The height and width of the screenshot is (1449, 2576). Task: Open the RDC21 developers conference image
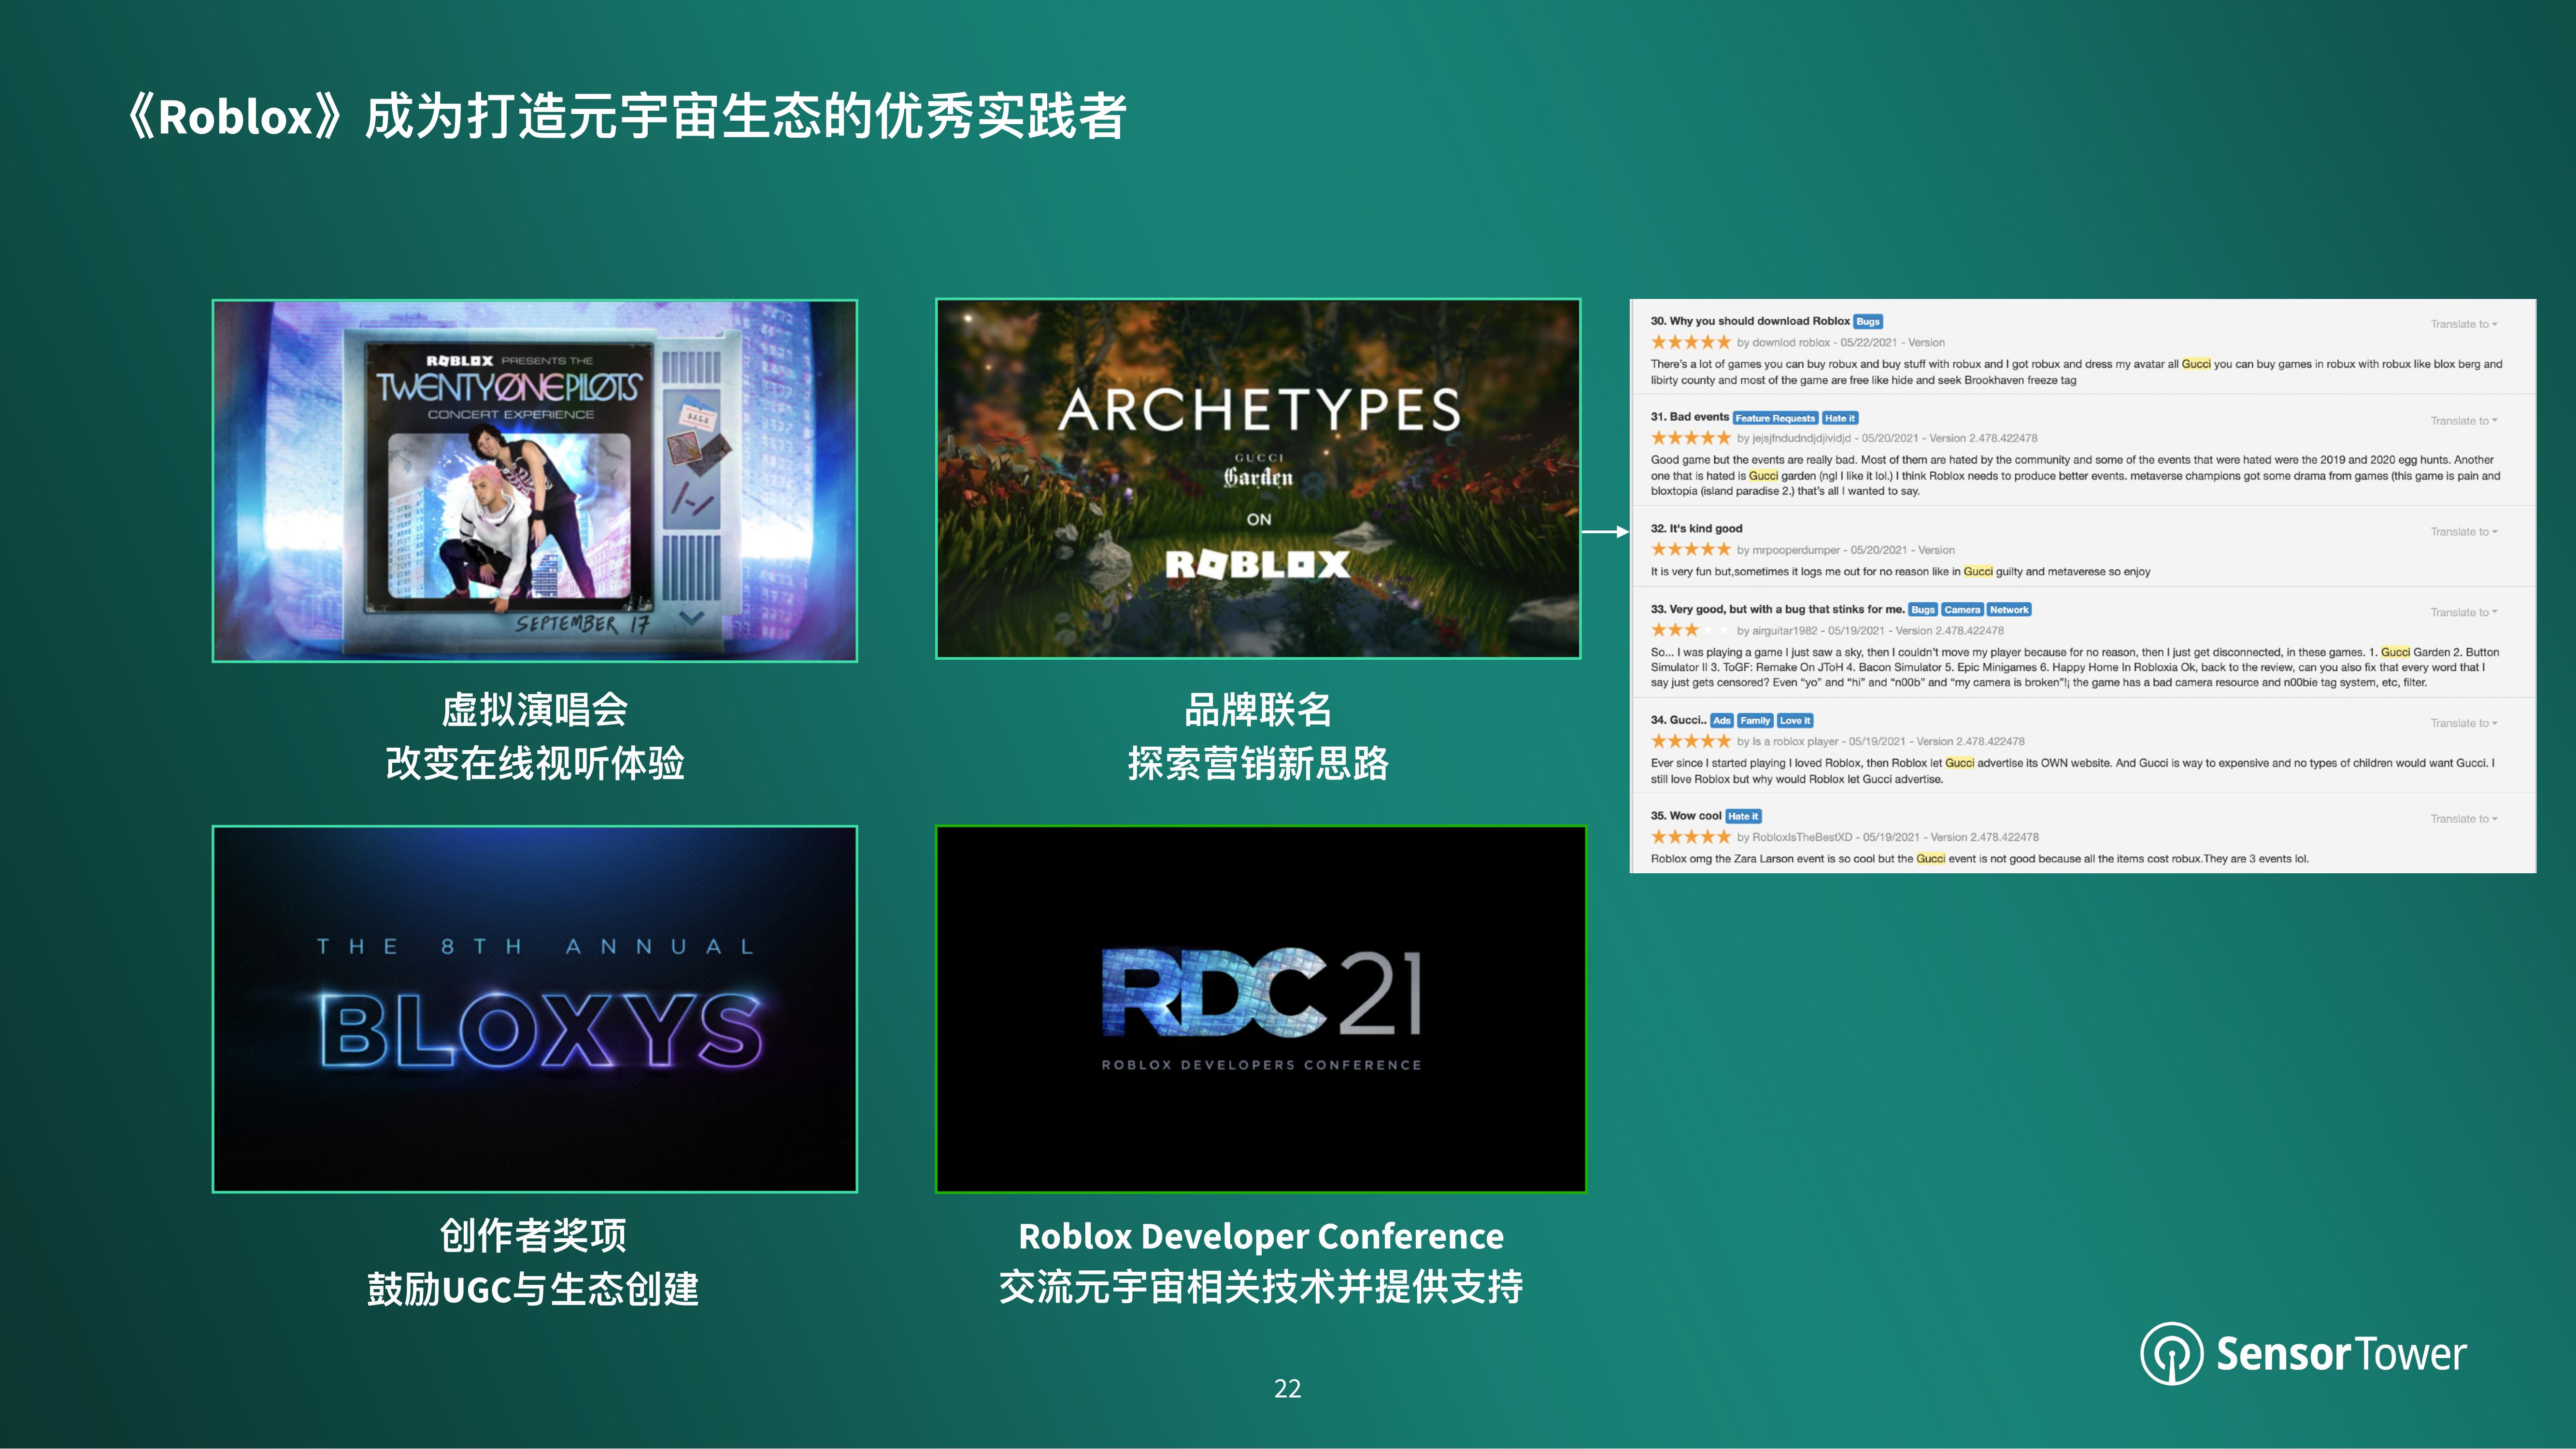1260,1009
